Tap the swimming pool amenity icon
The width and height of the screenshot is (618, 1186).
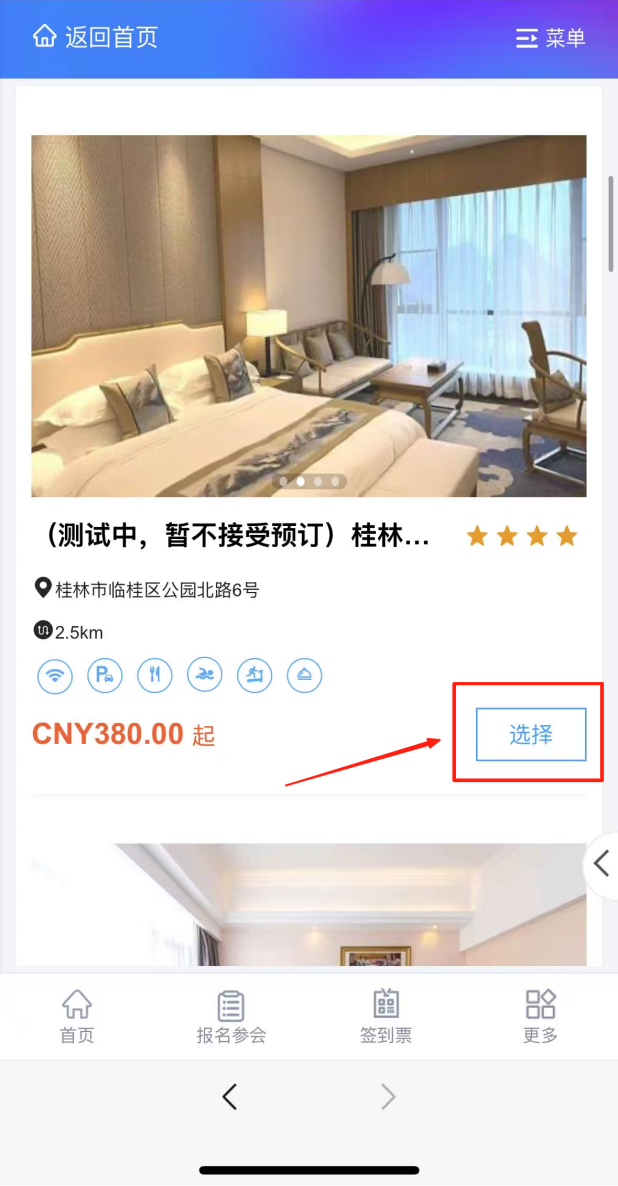click(205, 675)
